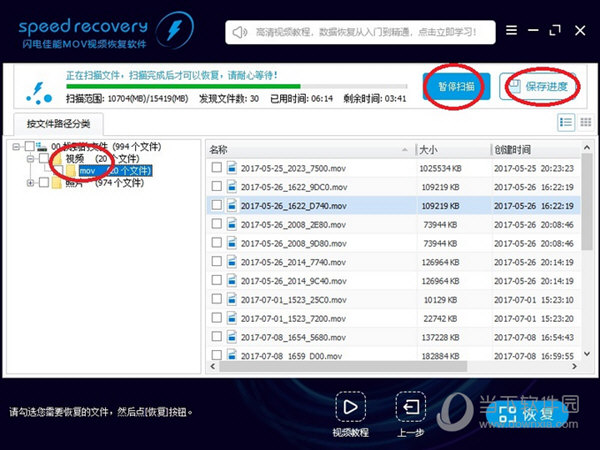Go back with the previous step icon
The height and width of the screenshot is (450, 600).
411,406
